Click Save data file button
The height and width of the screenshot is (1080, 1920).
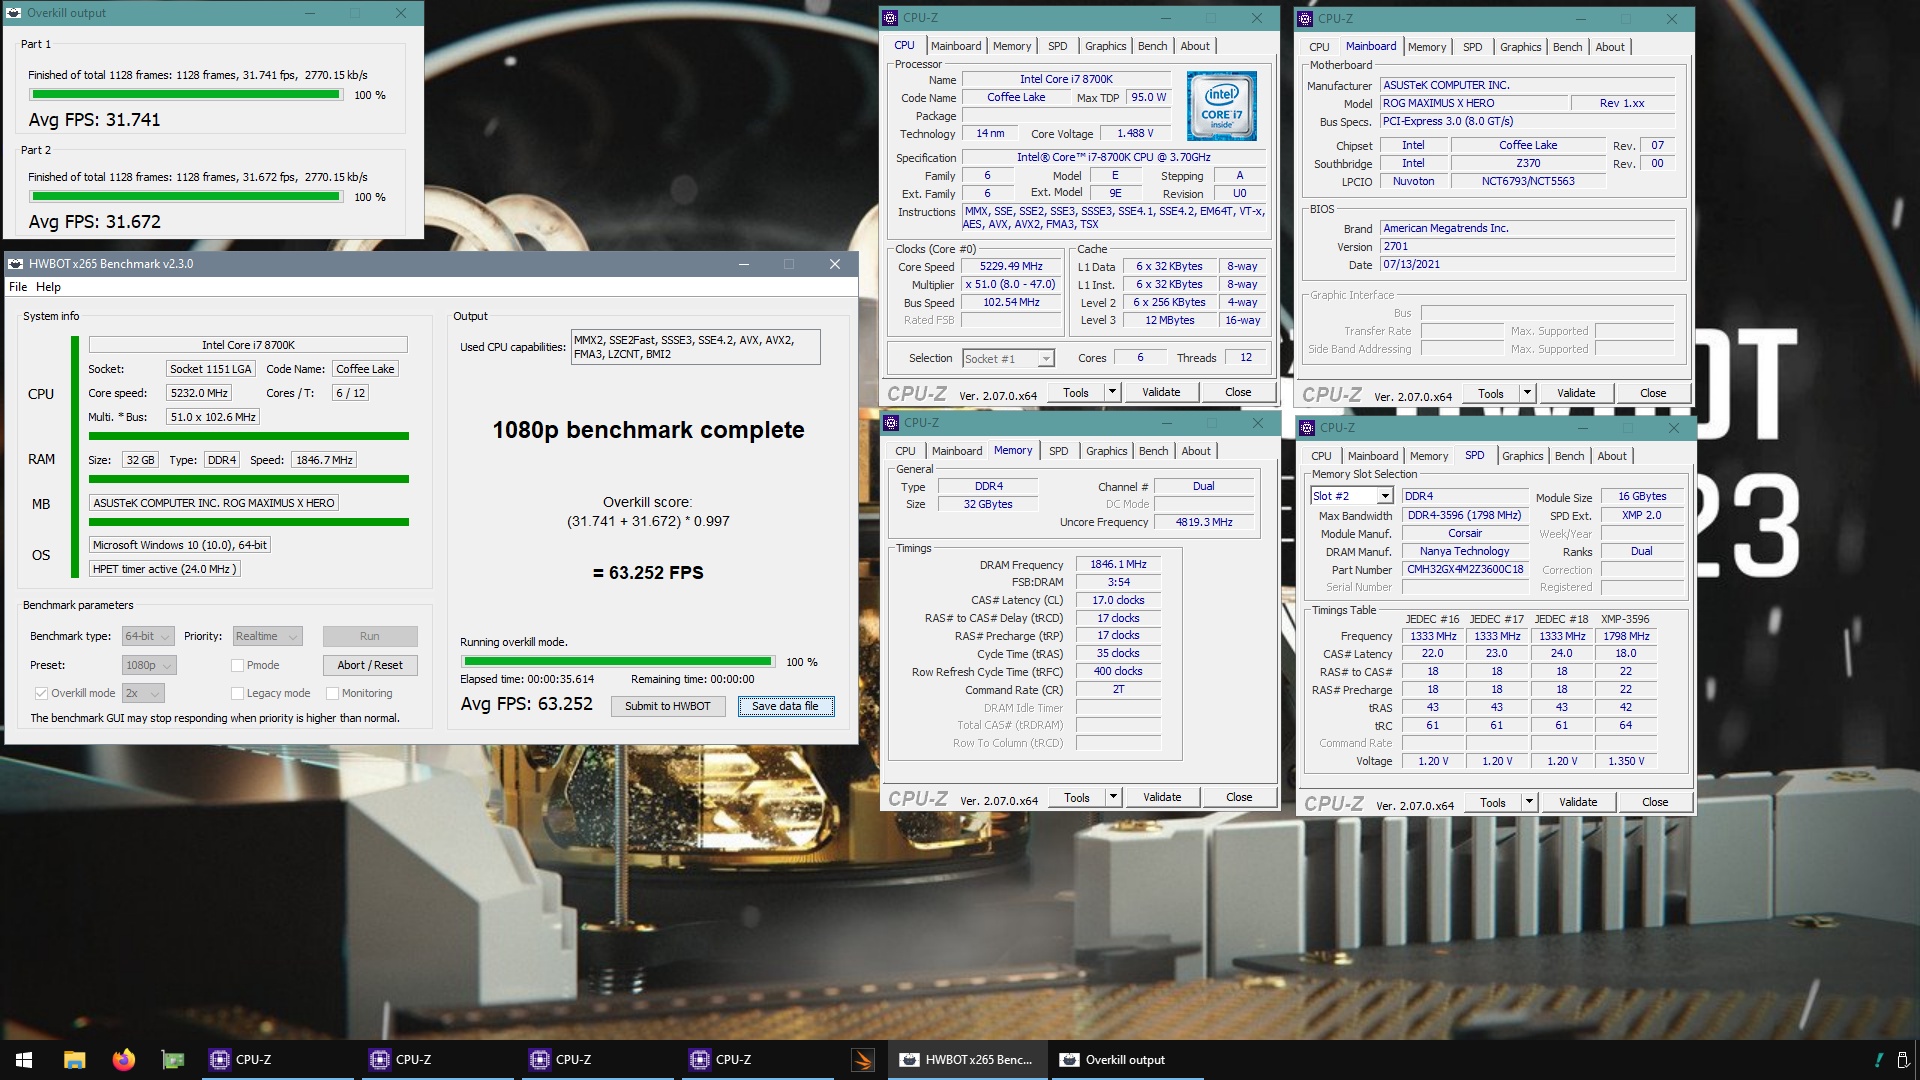pos(785,706)
